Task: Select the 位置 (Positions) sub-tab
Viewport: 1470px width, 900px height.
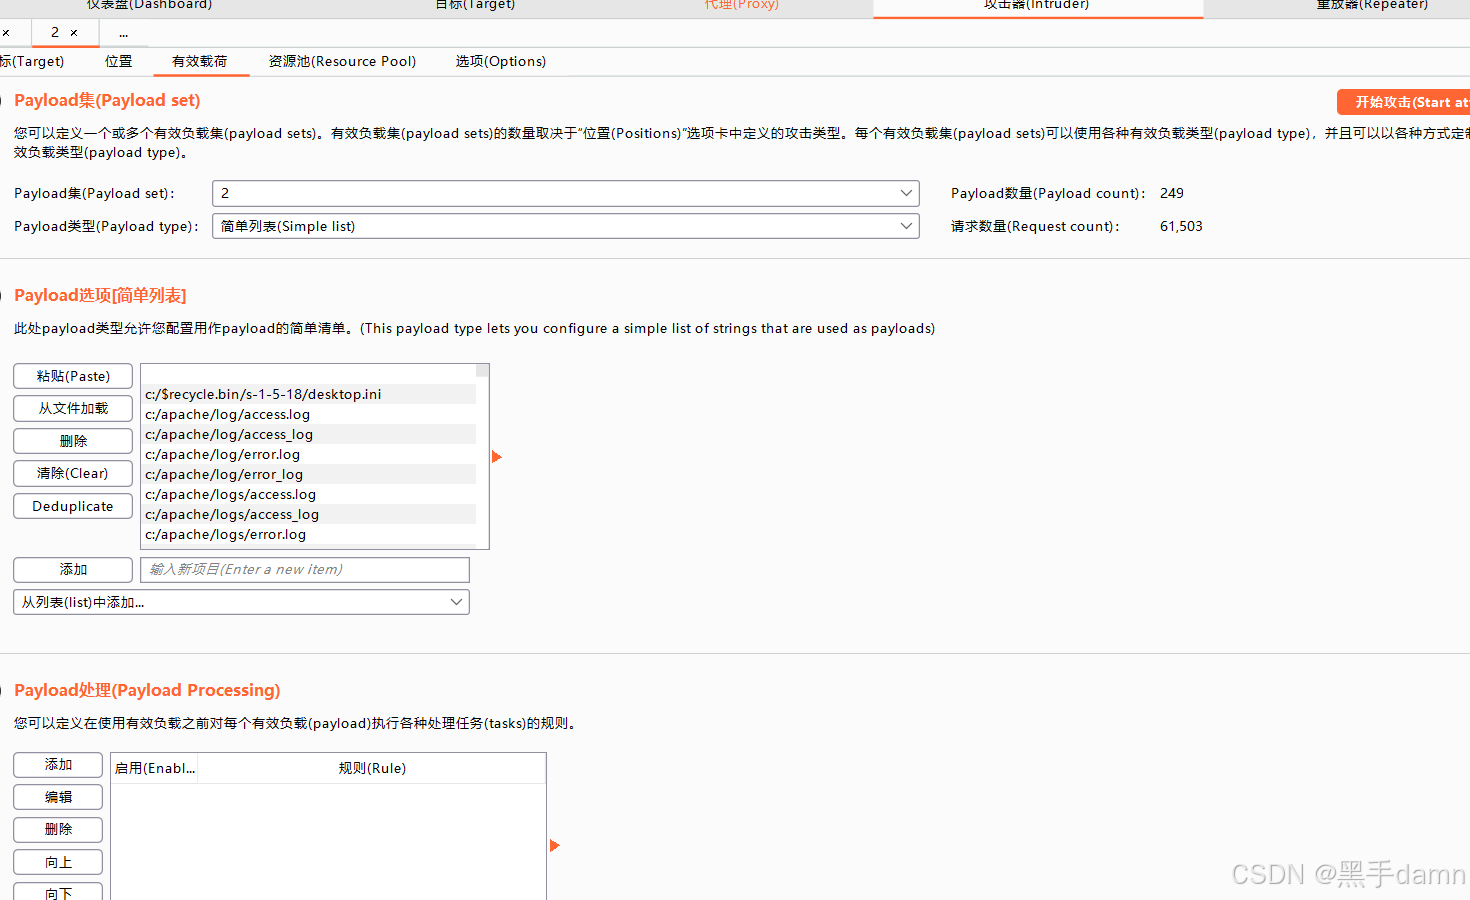Action: [x=118, y=61]
